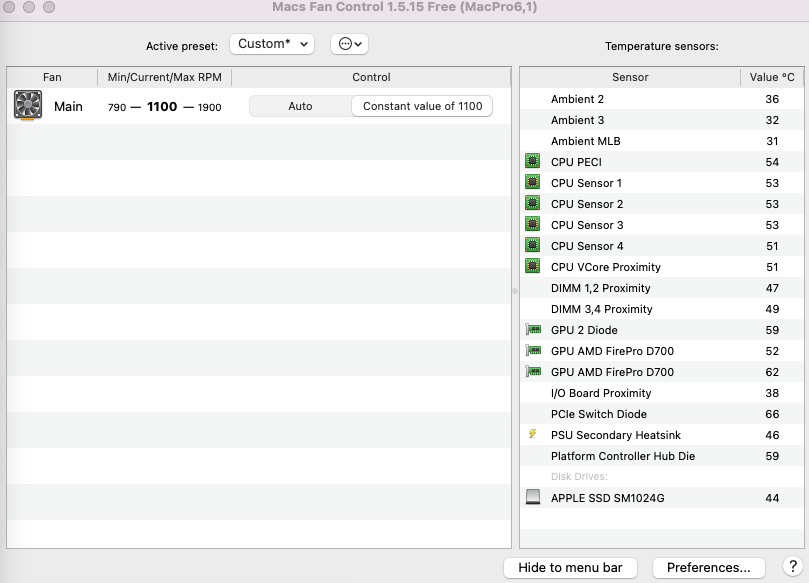Image resolution: width=809 pixels, height=583 pixels.
Task: Open the ellipsis preset options menu
Action: 349,44
